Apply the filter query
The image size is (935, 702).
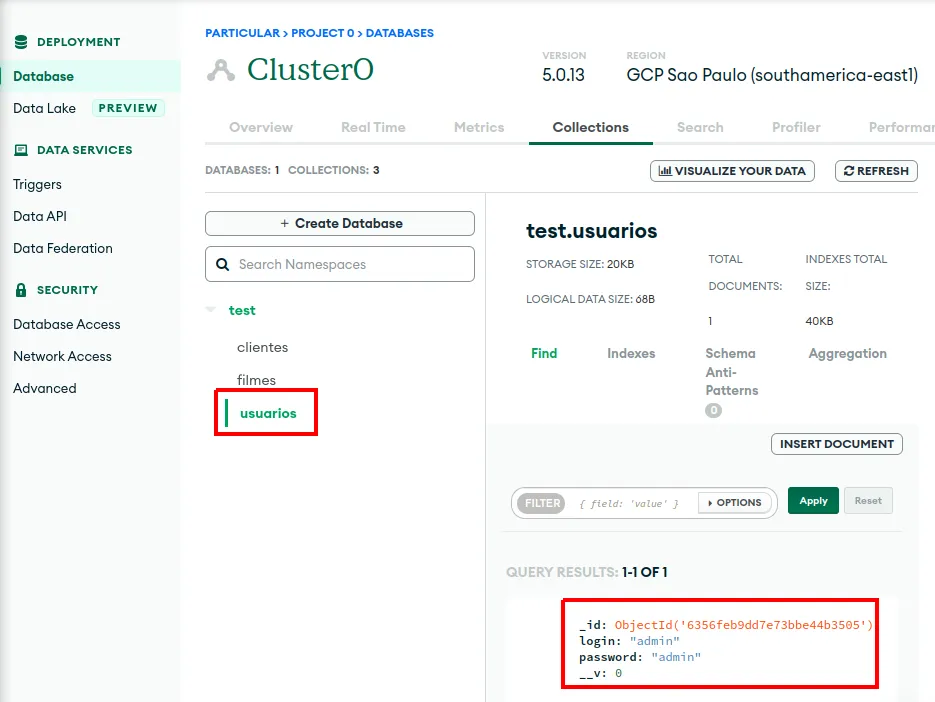click(x=813, y=500)
